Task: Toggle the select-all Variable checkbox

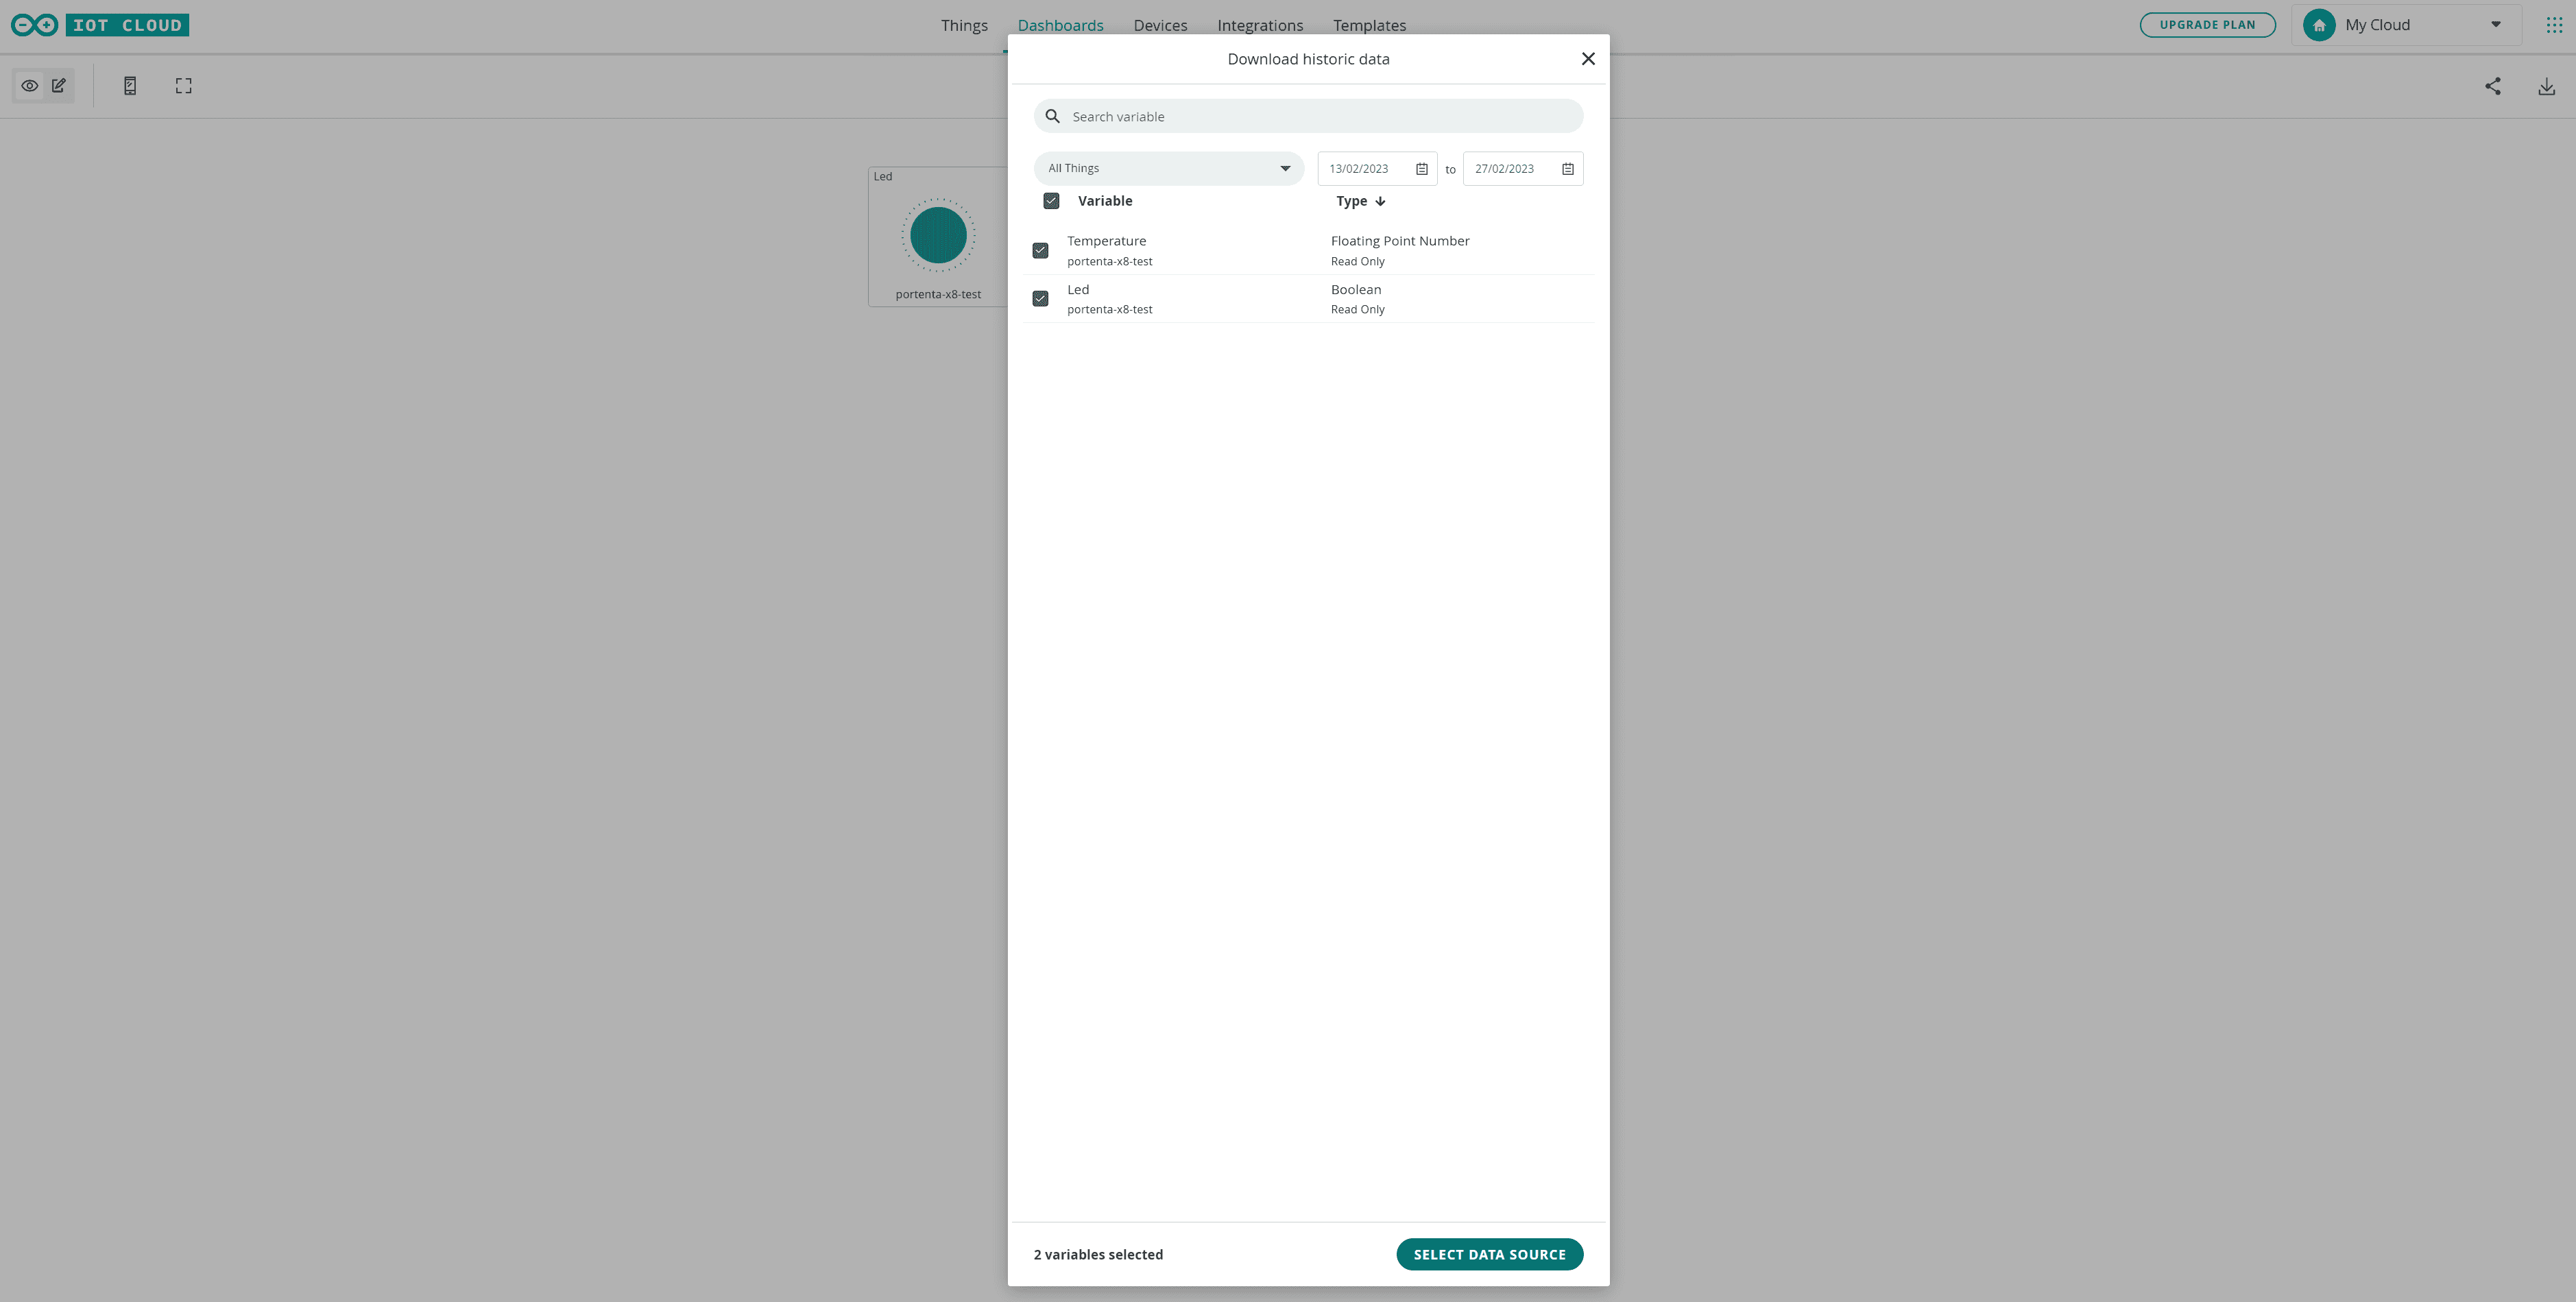Action: point(1051,201)
